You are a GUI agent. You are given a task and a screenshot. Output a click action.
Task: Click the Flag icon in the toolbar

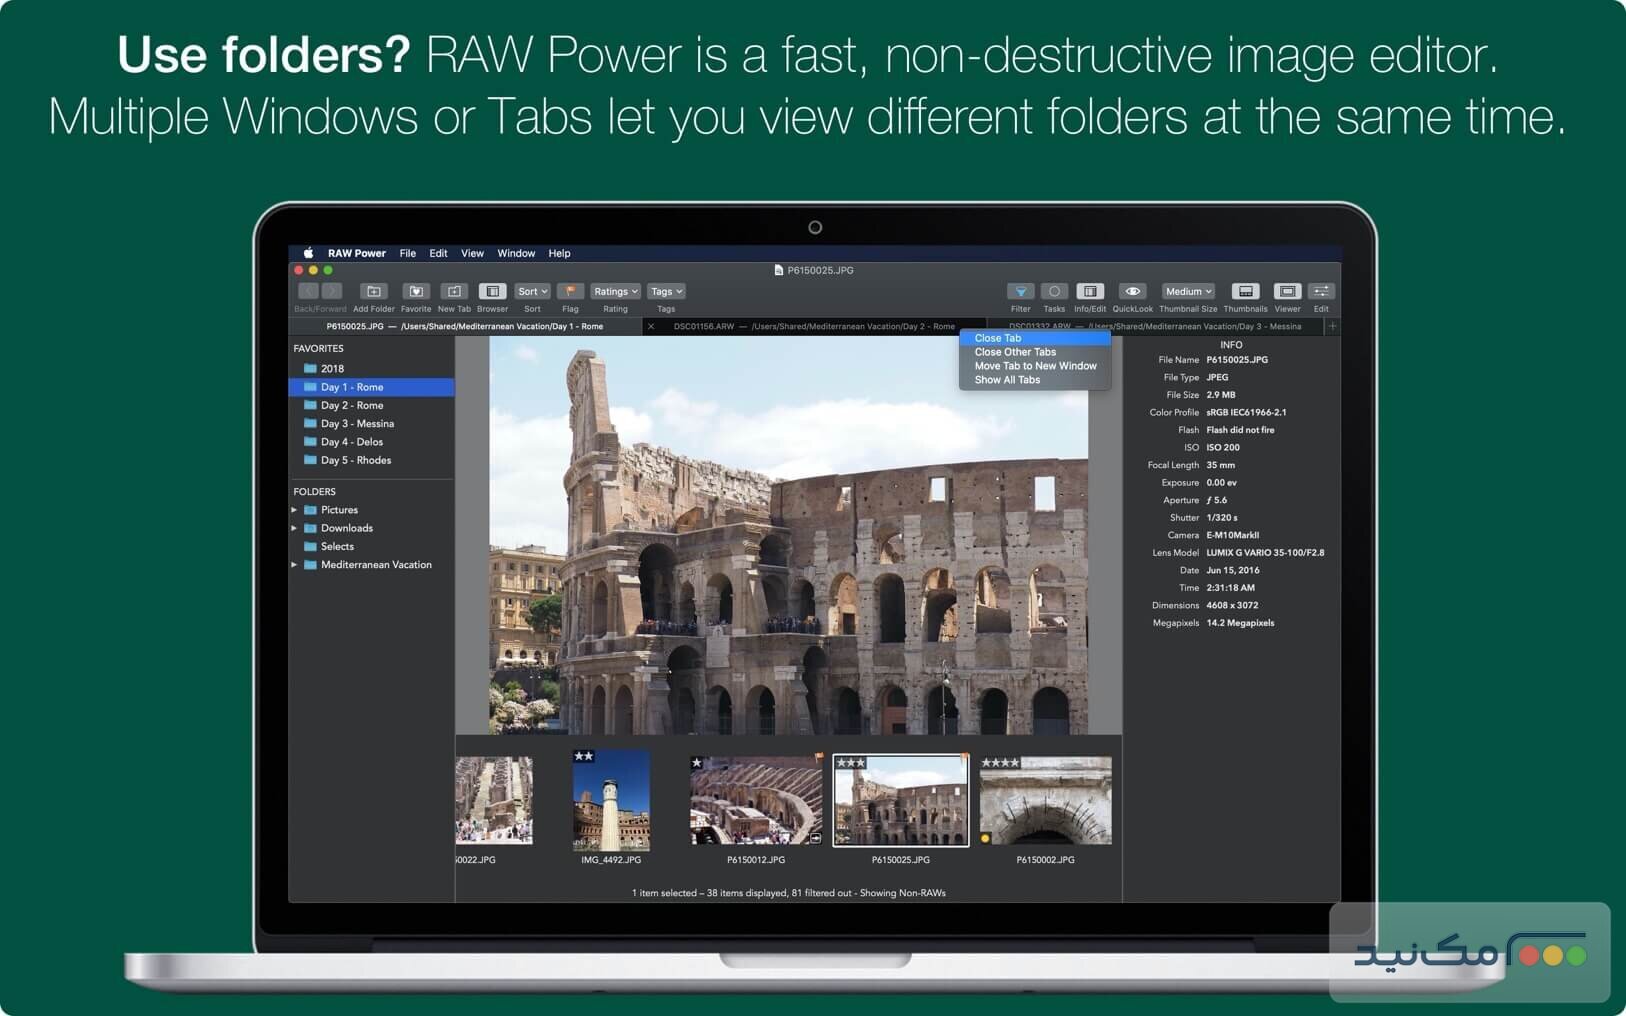tap(570, 292)
